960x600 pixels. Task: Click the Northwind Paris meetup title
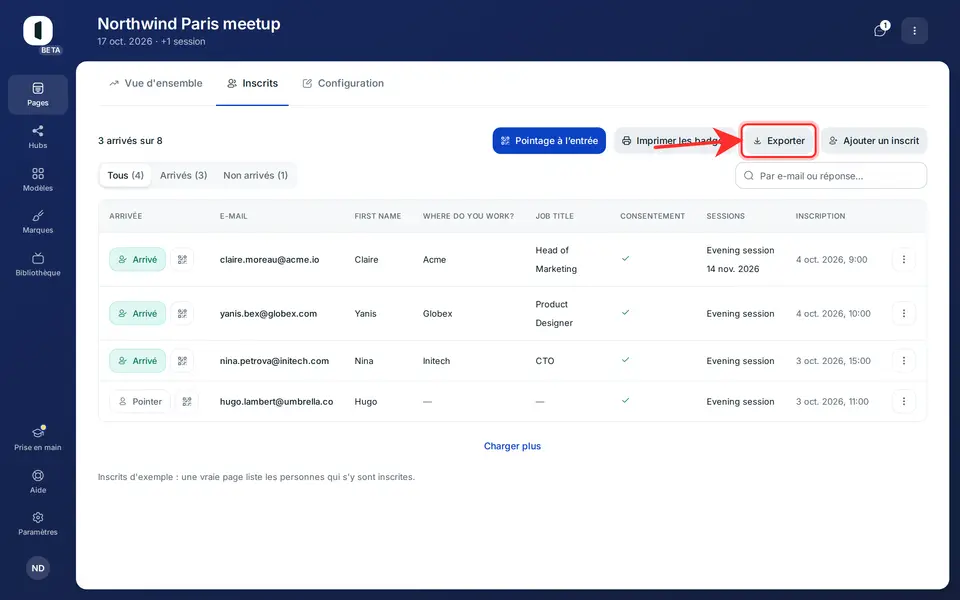pos(189,24)
